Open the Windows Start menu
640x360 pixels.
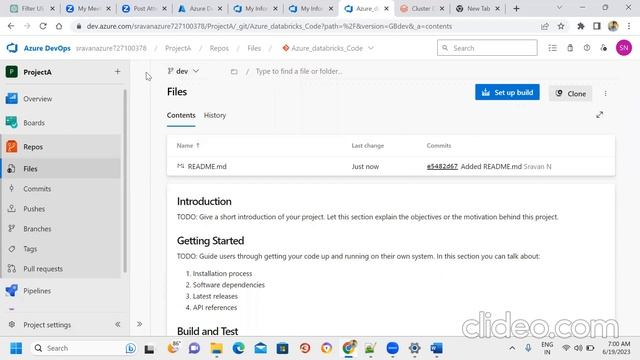(x=16, y=348)
